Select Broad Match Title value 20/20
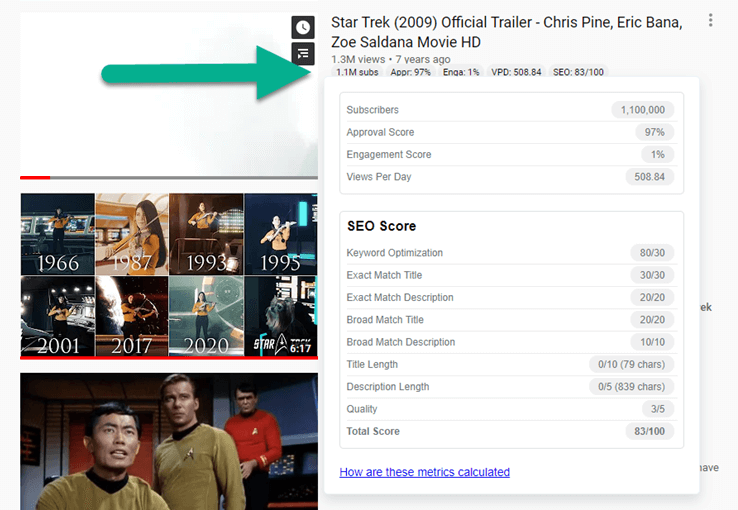This screenshot has height=510, width=738. click(x=652, y=320)
